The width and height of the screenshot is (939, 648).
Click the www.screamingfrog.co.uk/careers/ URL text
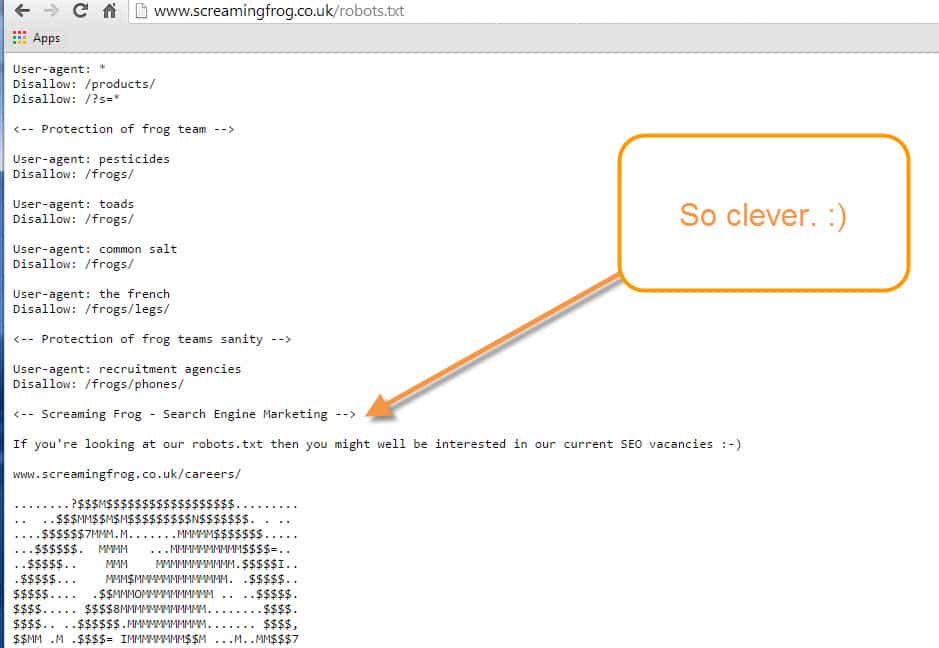point(127,474)
